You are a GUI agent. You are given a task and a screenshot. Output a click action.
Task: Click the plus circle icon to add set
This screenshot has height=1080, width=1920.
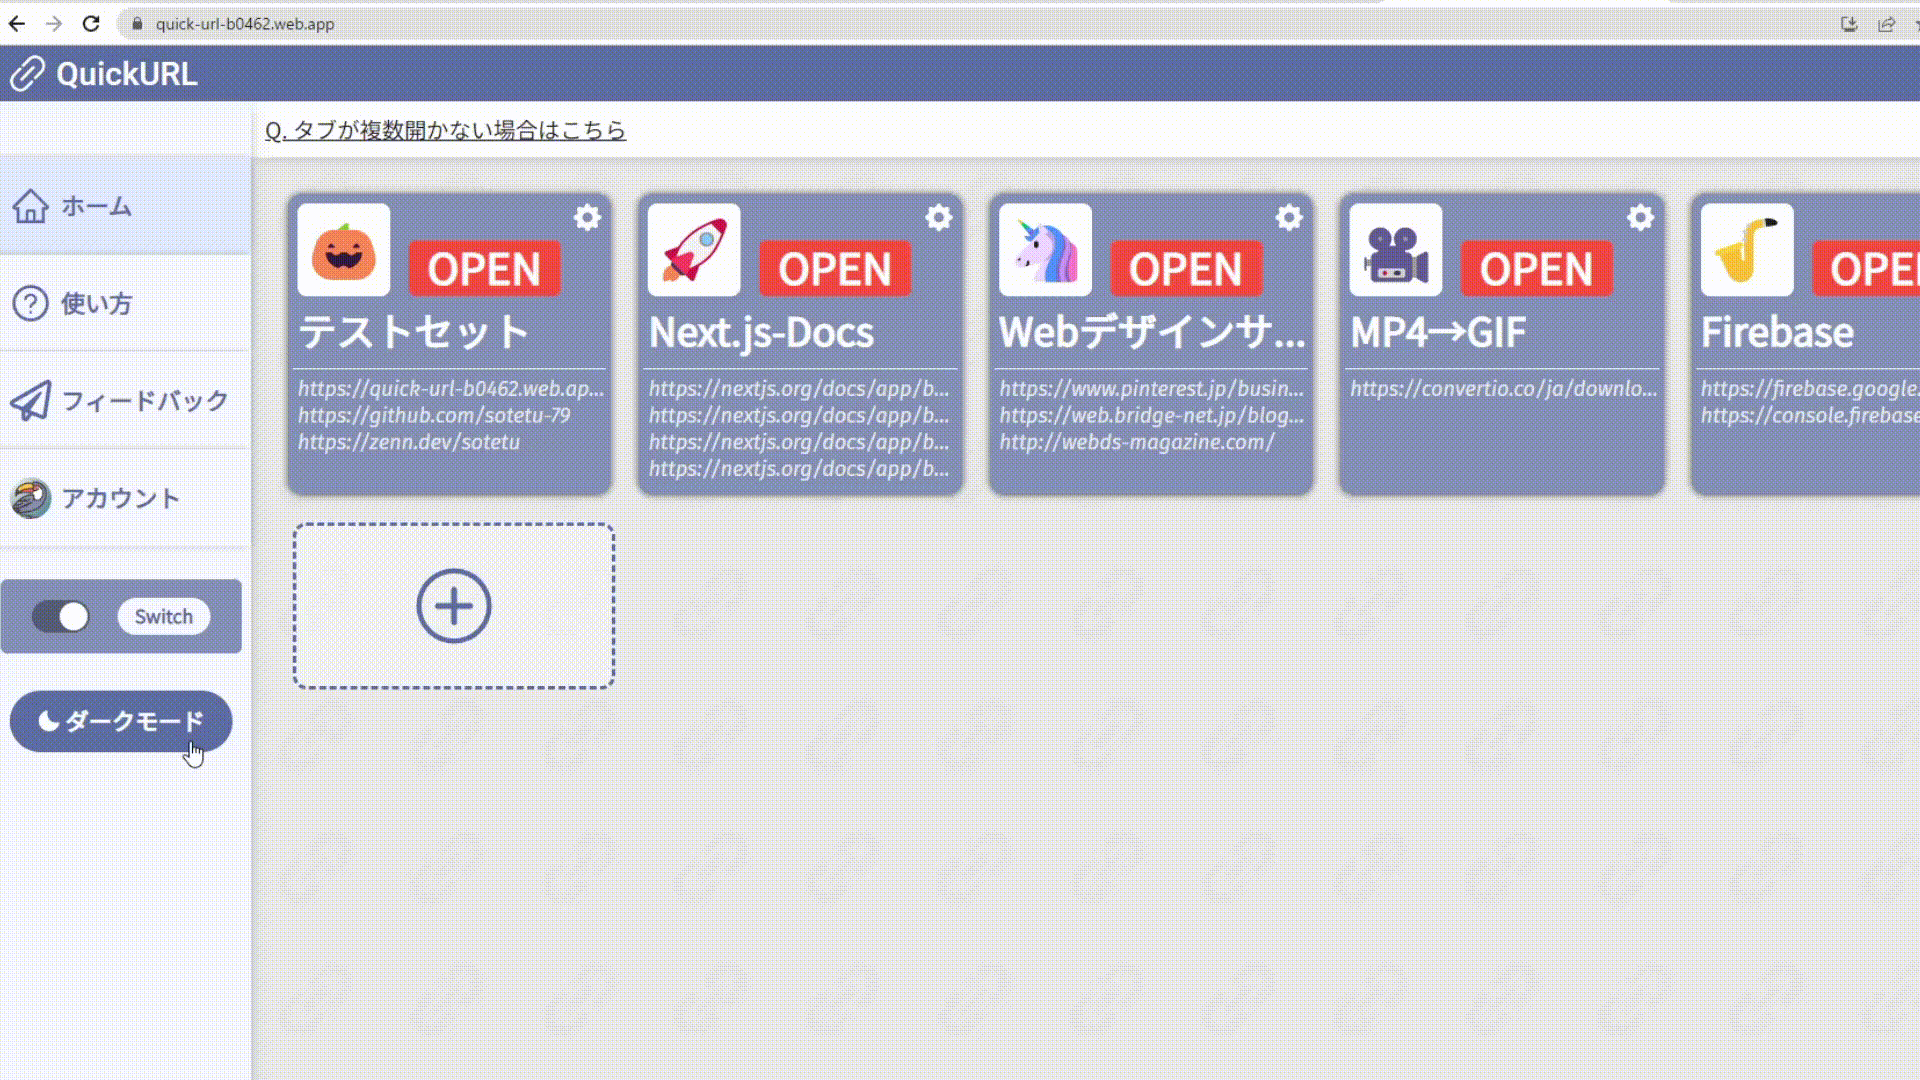coord(454,606)
